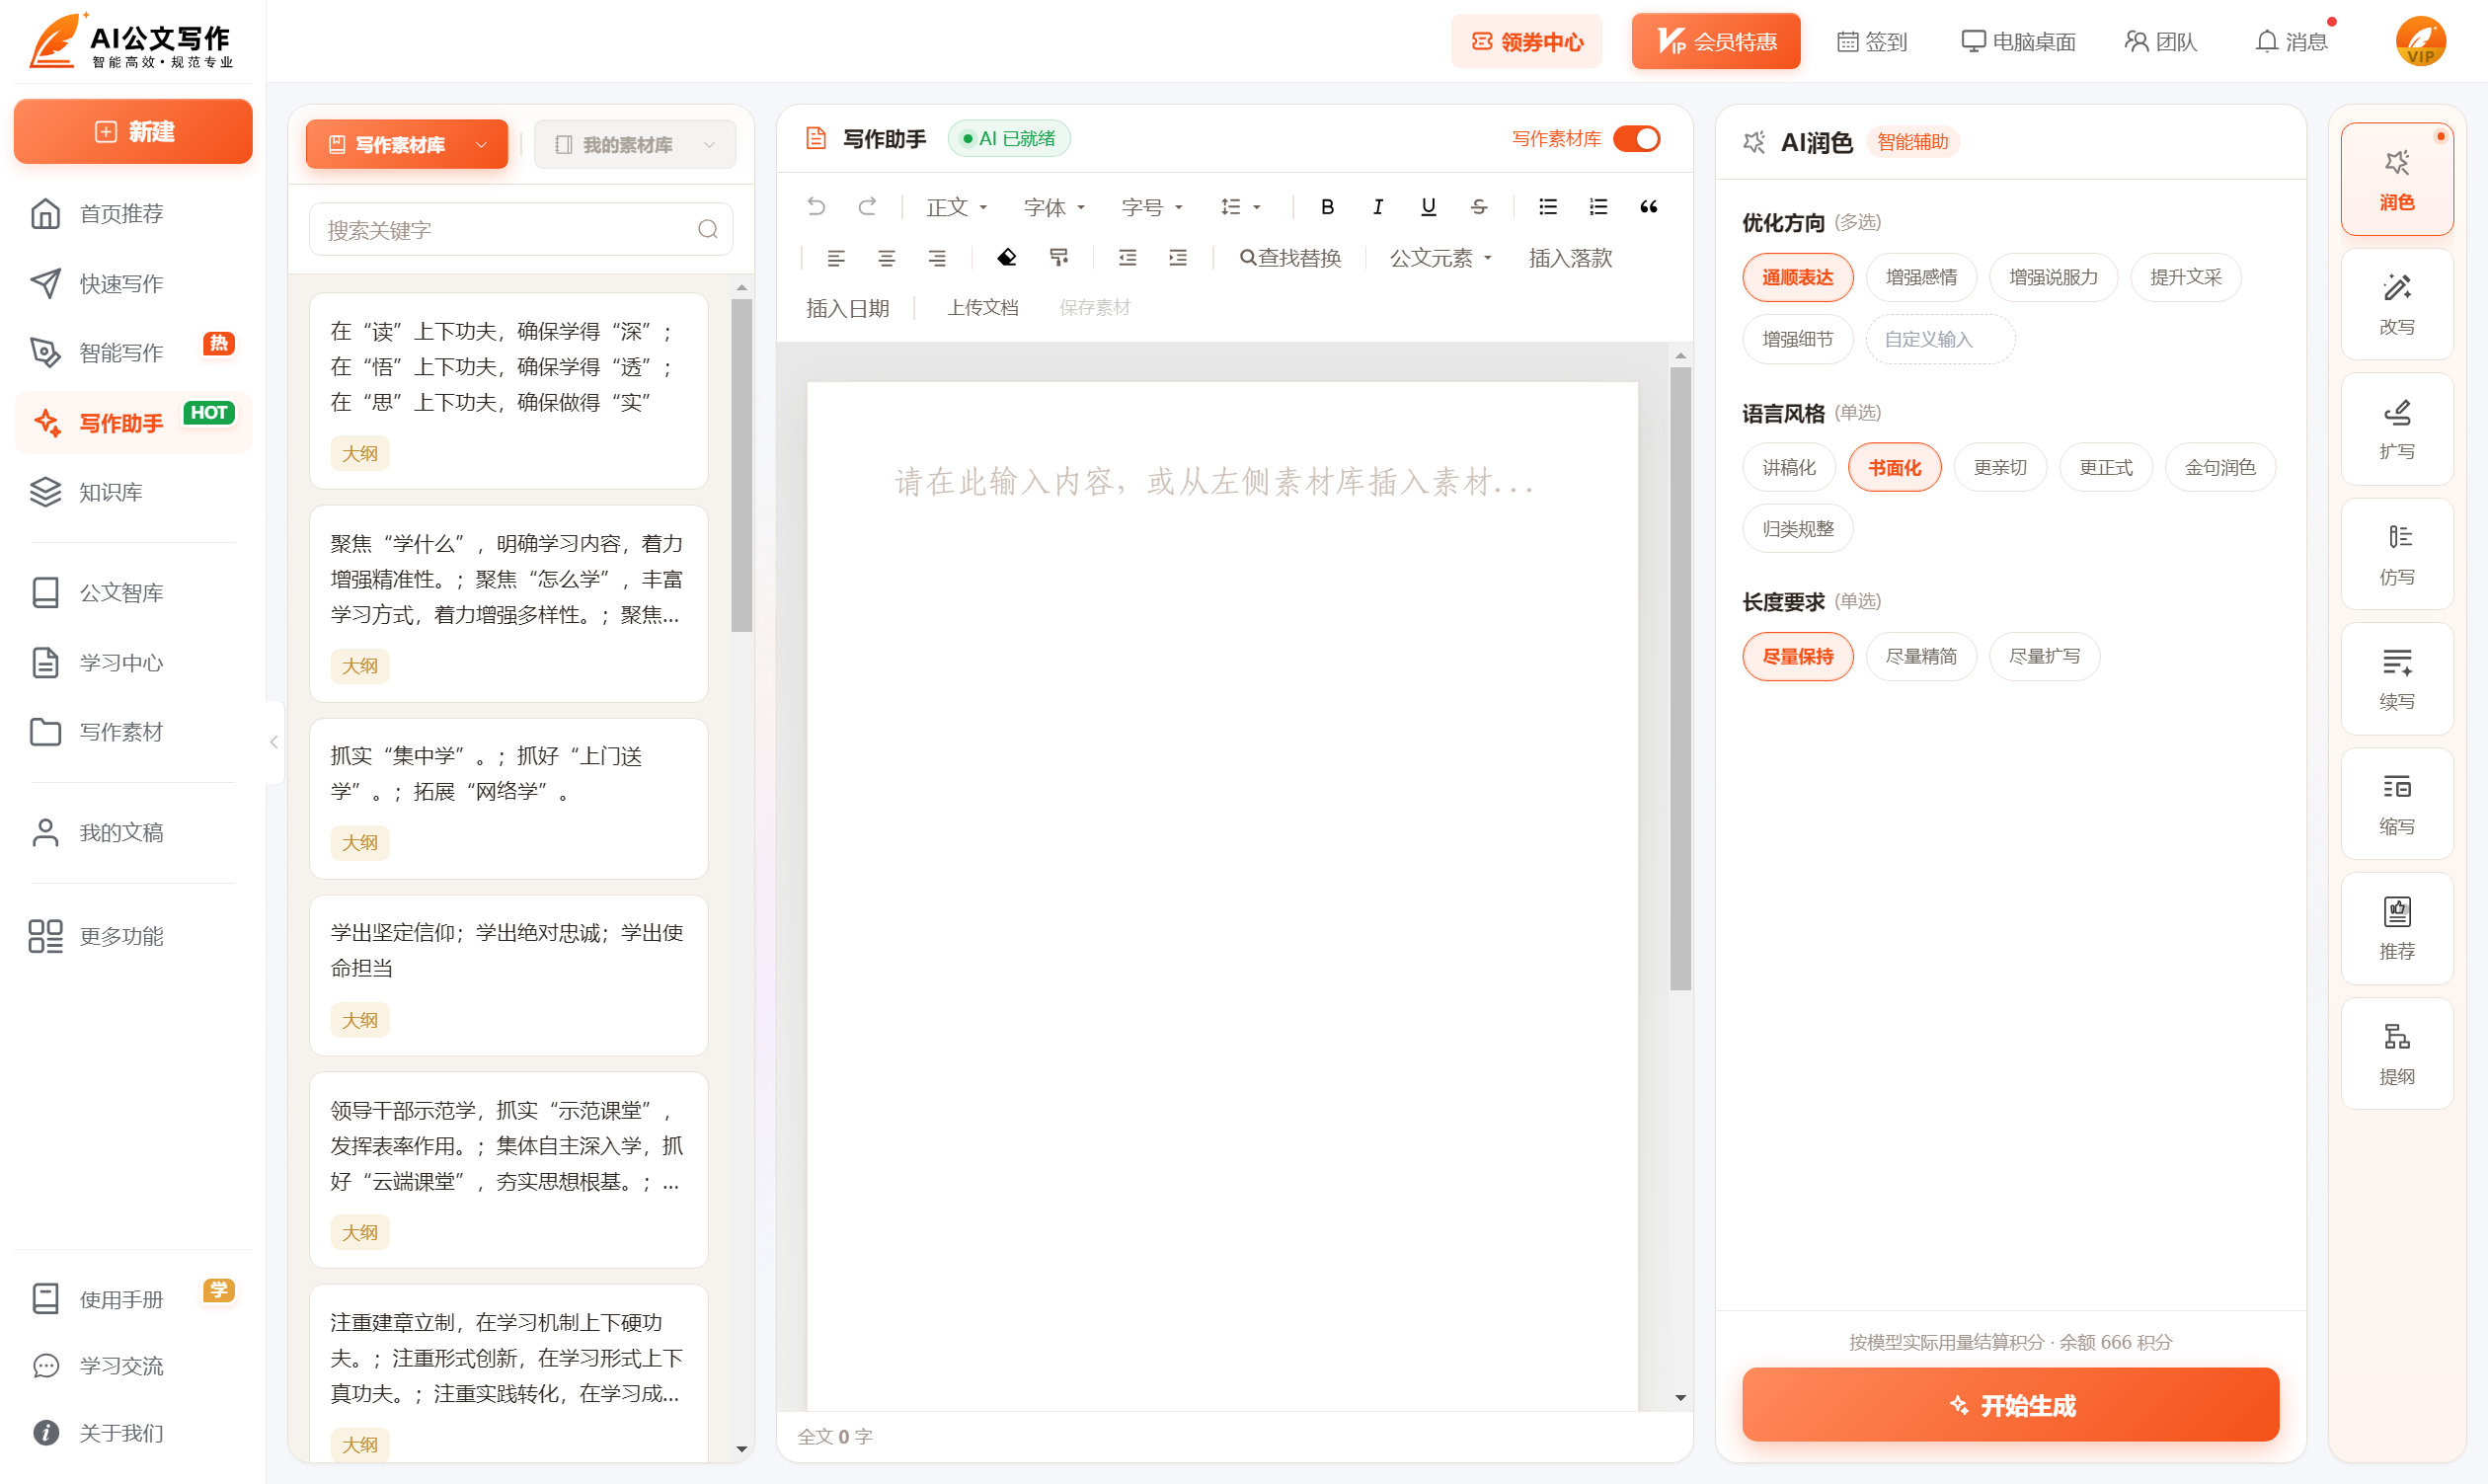Image resolution: width=2488 pixels, height=1484 pixels.
Task: Toggle underline formatting
Action: 1428,206
